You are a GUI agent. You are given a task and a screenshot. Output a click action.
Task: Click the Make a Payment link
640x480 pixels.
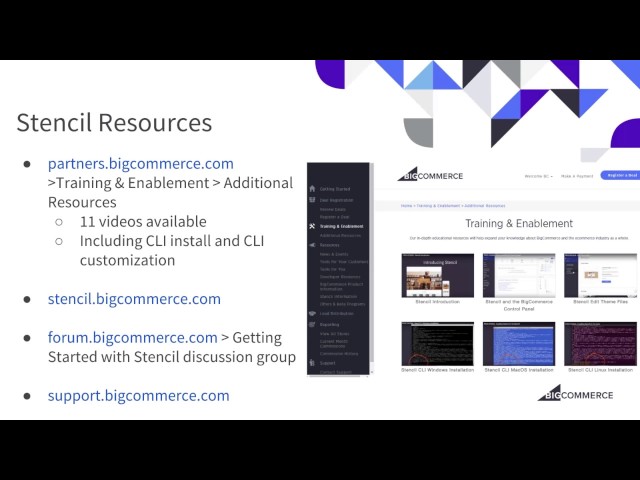pyautogui.click(x=577, y=176)
